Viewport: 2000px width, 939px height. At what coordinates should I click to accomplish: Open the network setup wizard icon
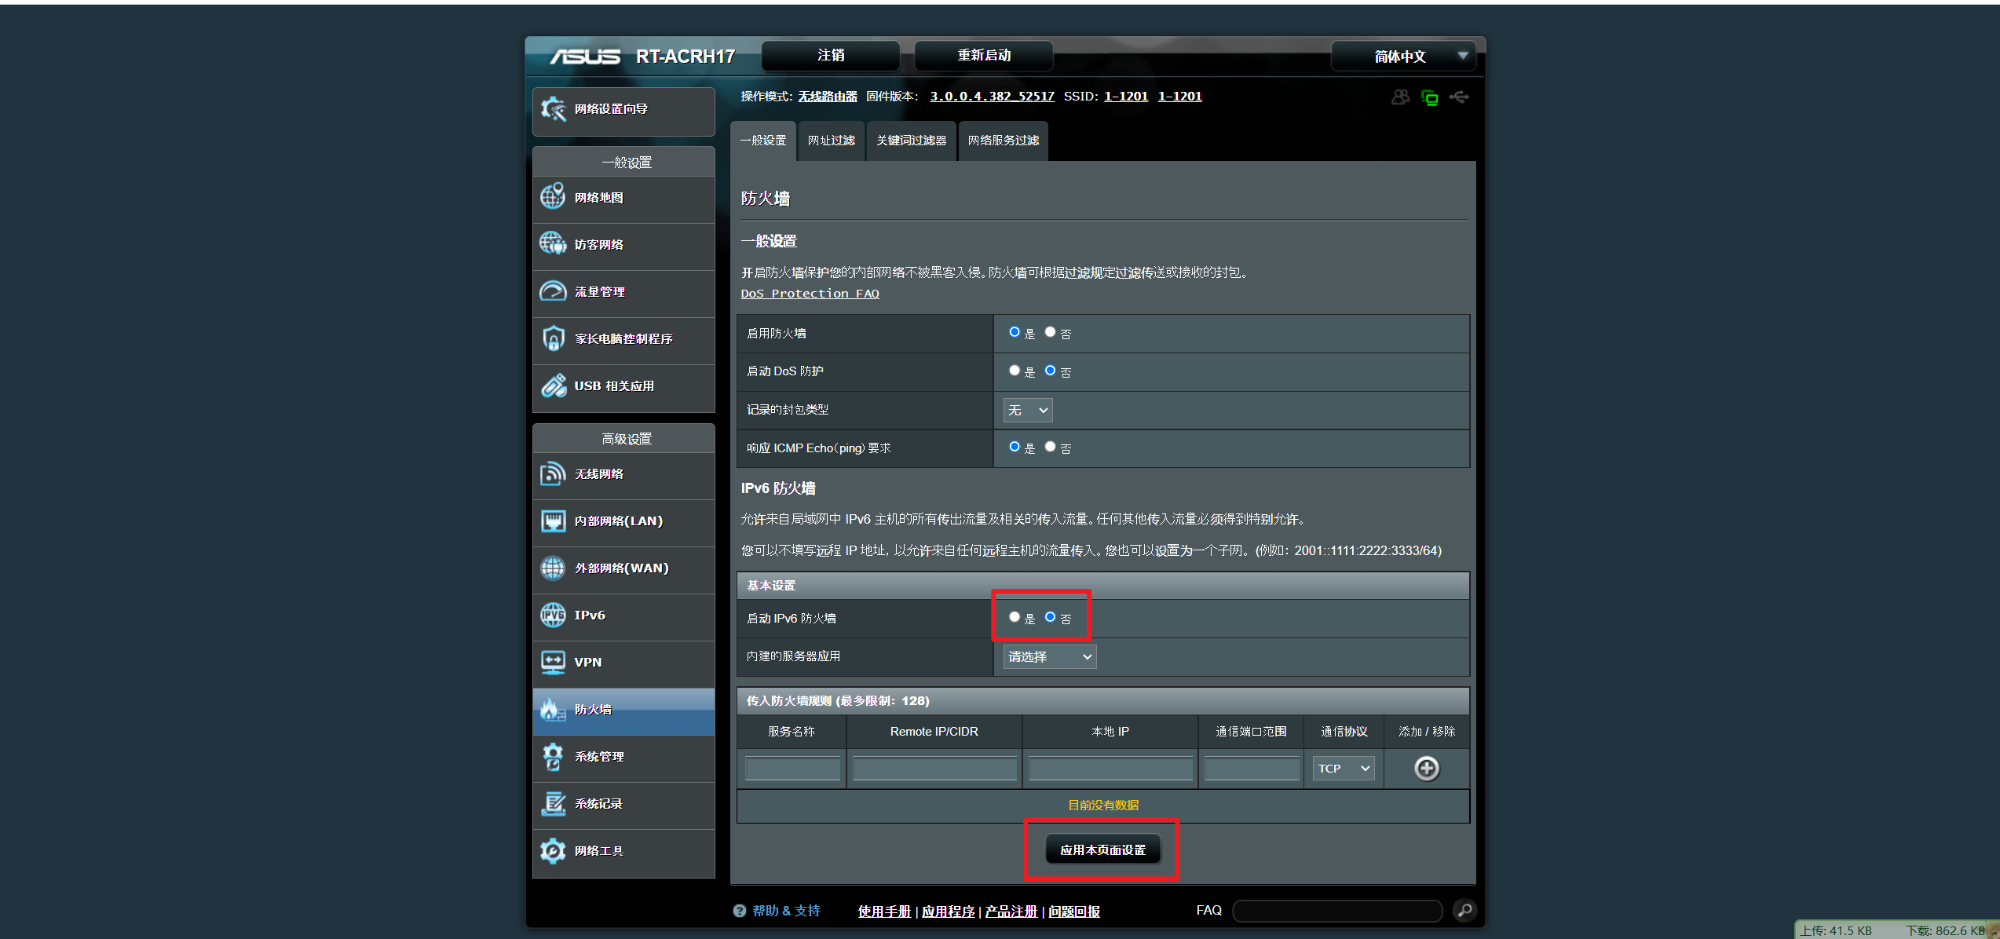pos(553,109)
